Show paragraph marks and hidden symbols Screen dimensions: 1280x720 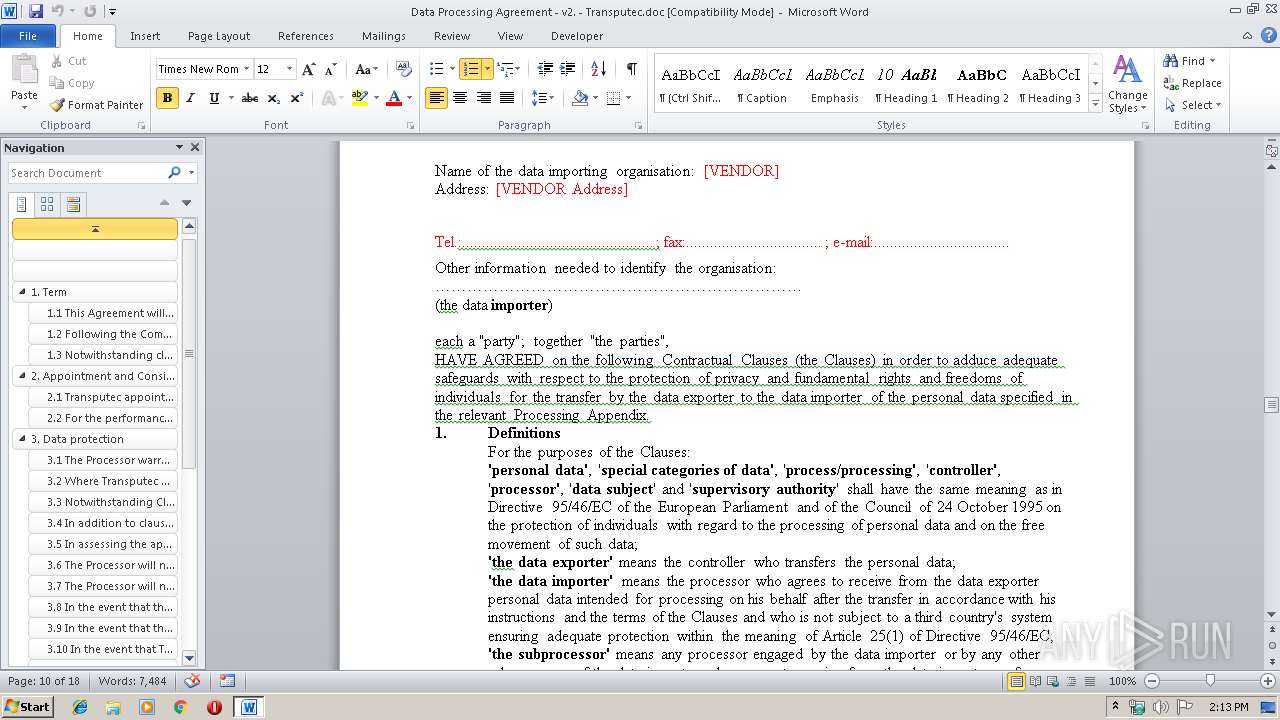point(631,69)
